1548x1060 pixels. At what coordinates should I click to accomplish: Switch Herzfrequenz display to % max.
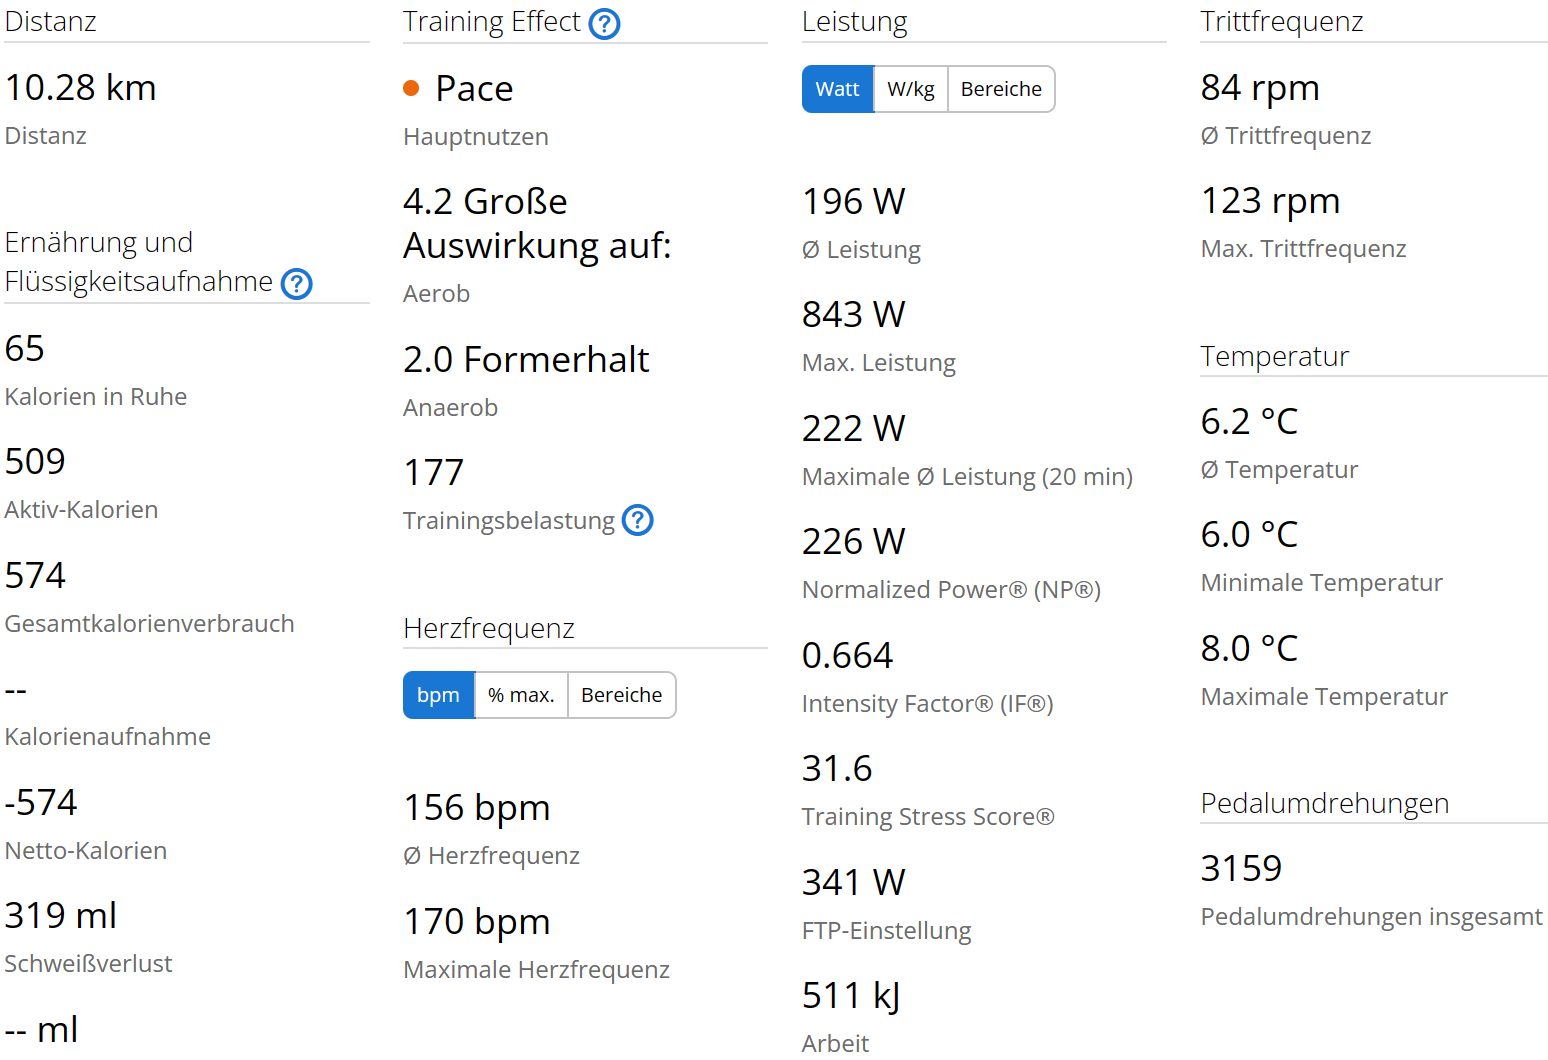click(x=521, y=695)
